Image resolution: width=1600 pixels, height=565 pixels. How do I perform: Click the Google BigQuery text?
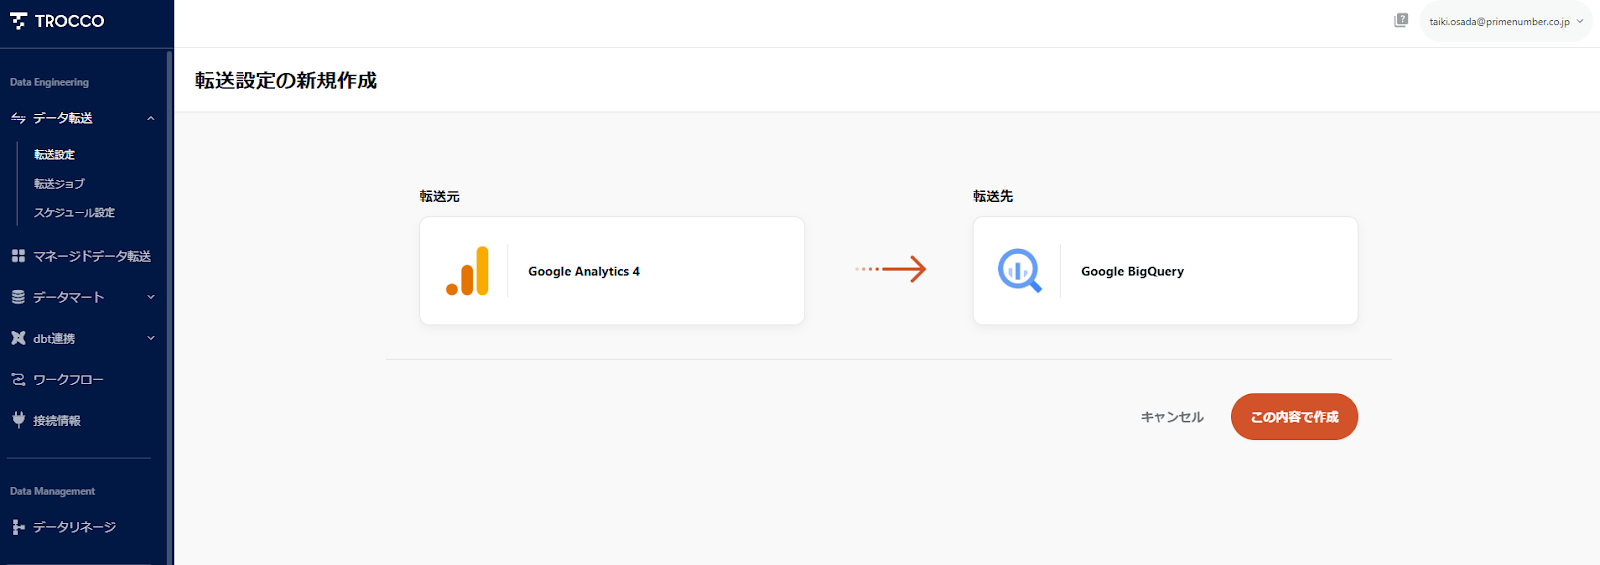(x=1132, y=271)
